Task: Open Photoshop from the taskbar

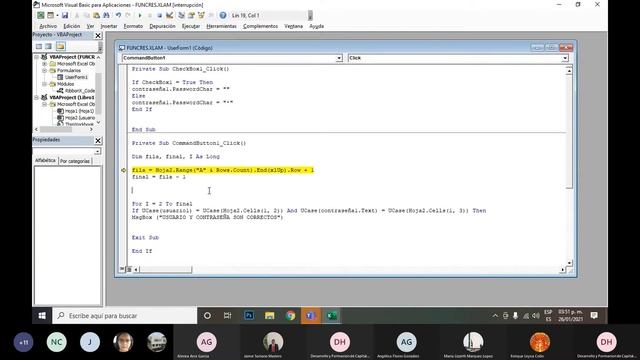Action: point(249,316)
